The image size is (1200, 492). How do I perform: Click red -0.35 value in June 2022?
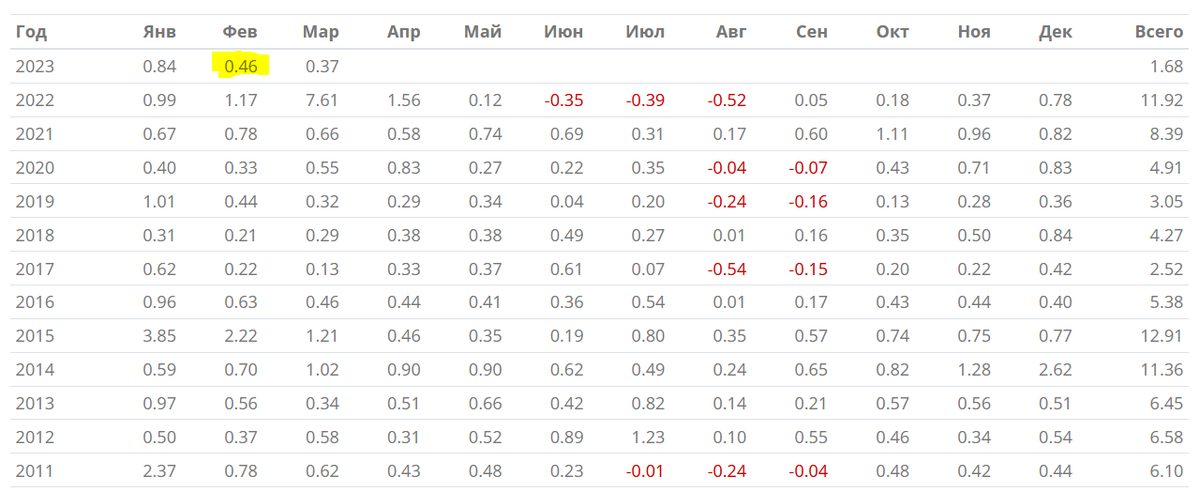564,100
